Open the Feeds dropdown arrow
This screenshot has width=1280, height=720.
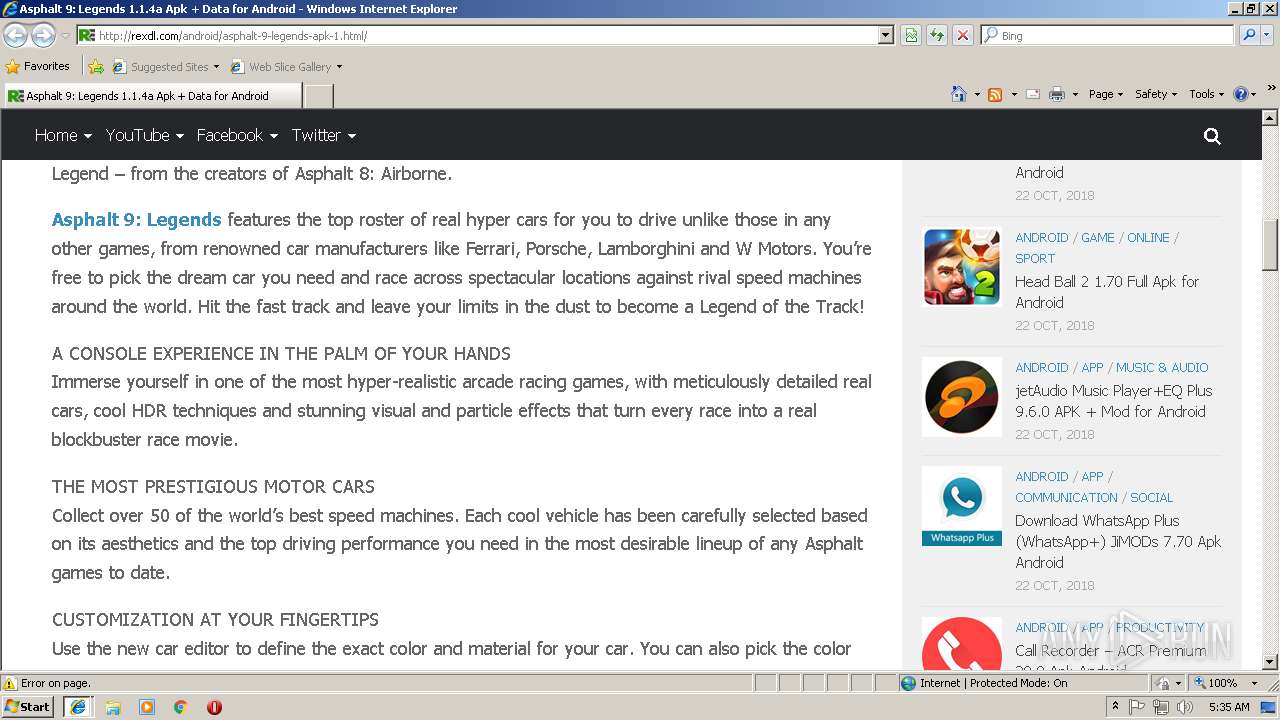[x=1013, y=95]
